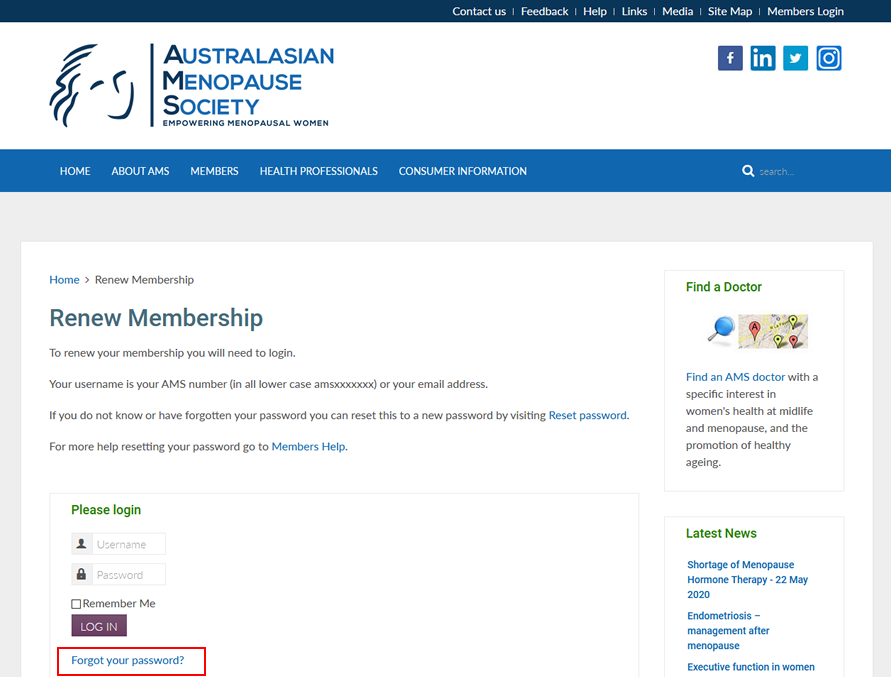Viewport: 891px width, 678px height.
Task: Open the Site Map link
Action: (730, 11)
